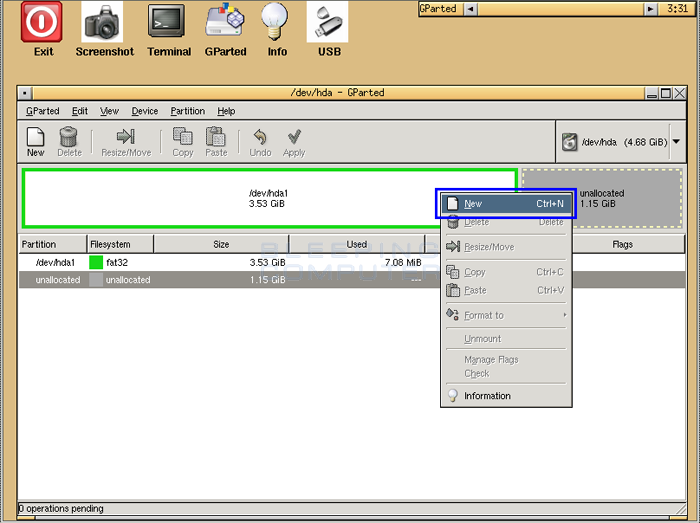Click the taskbar right scroll arrow
Image resolution: width=700 pixels, height=523 pixels.
coord(650,8)
